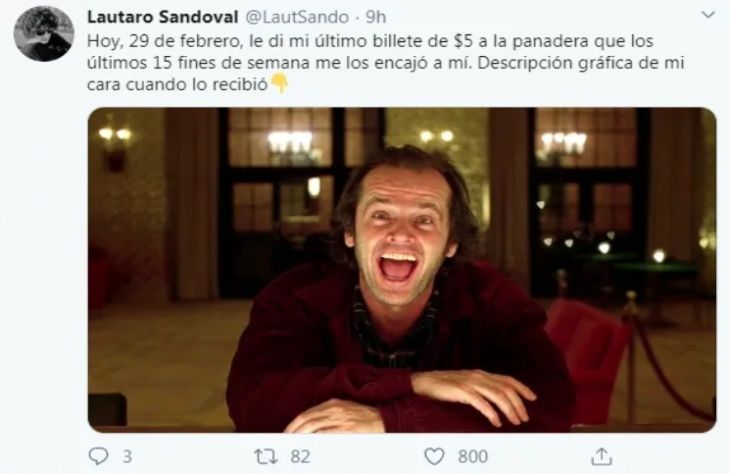Retweet using the arrows icon
The width and height of the screenshot is (730, 474).
[x=266, y=456]
